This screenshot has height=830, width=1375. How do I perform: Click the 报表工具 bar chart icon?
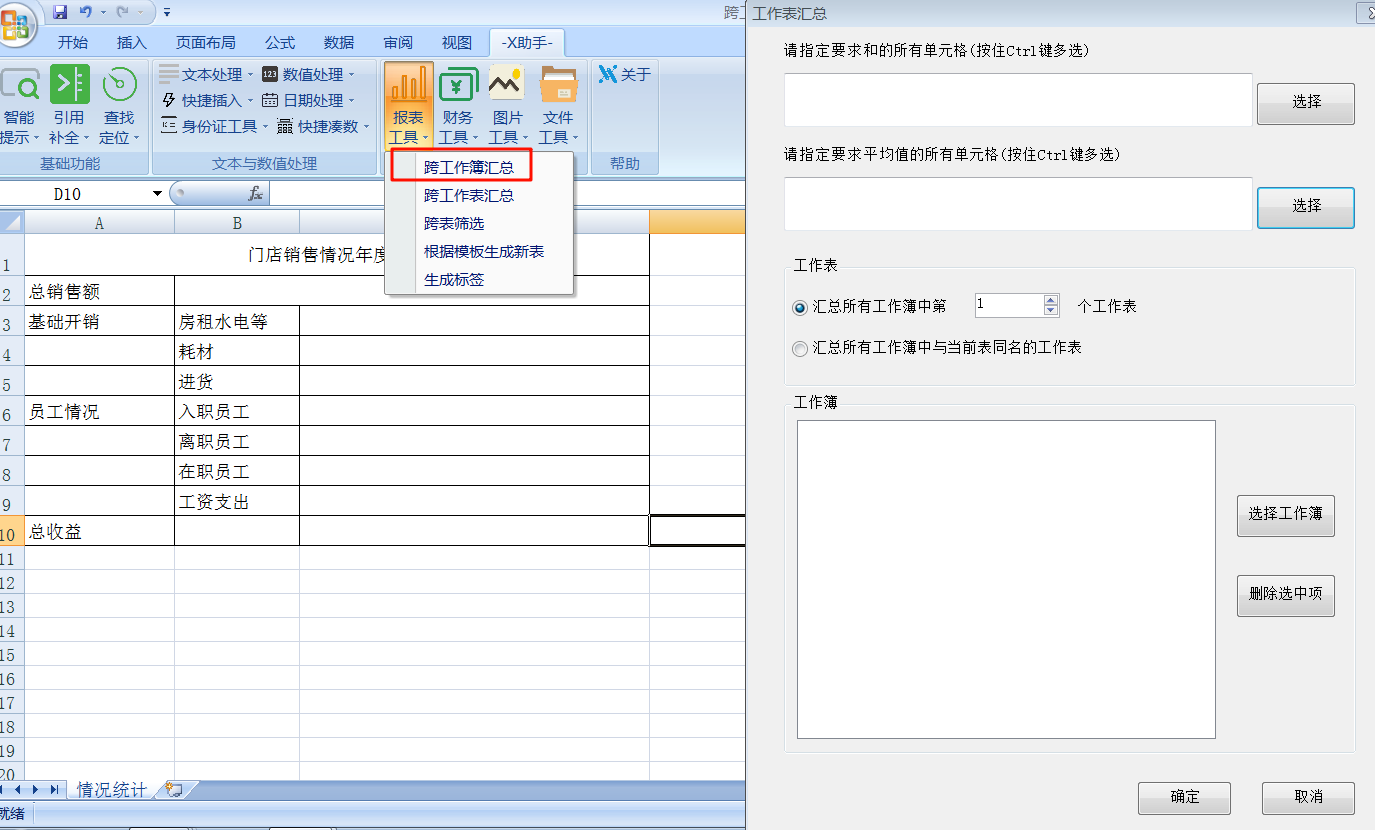408,83
